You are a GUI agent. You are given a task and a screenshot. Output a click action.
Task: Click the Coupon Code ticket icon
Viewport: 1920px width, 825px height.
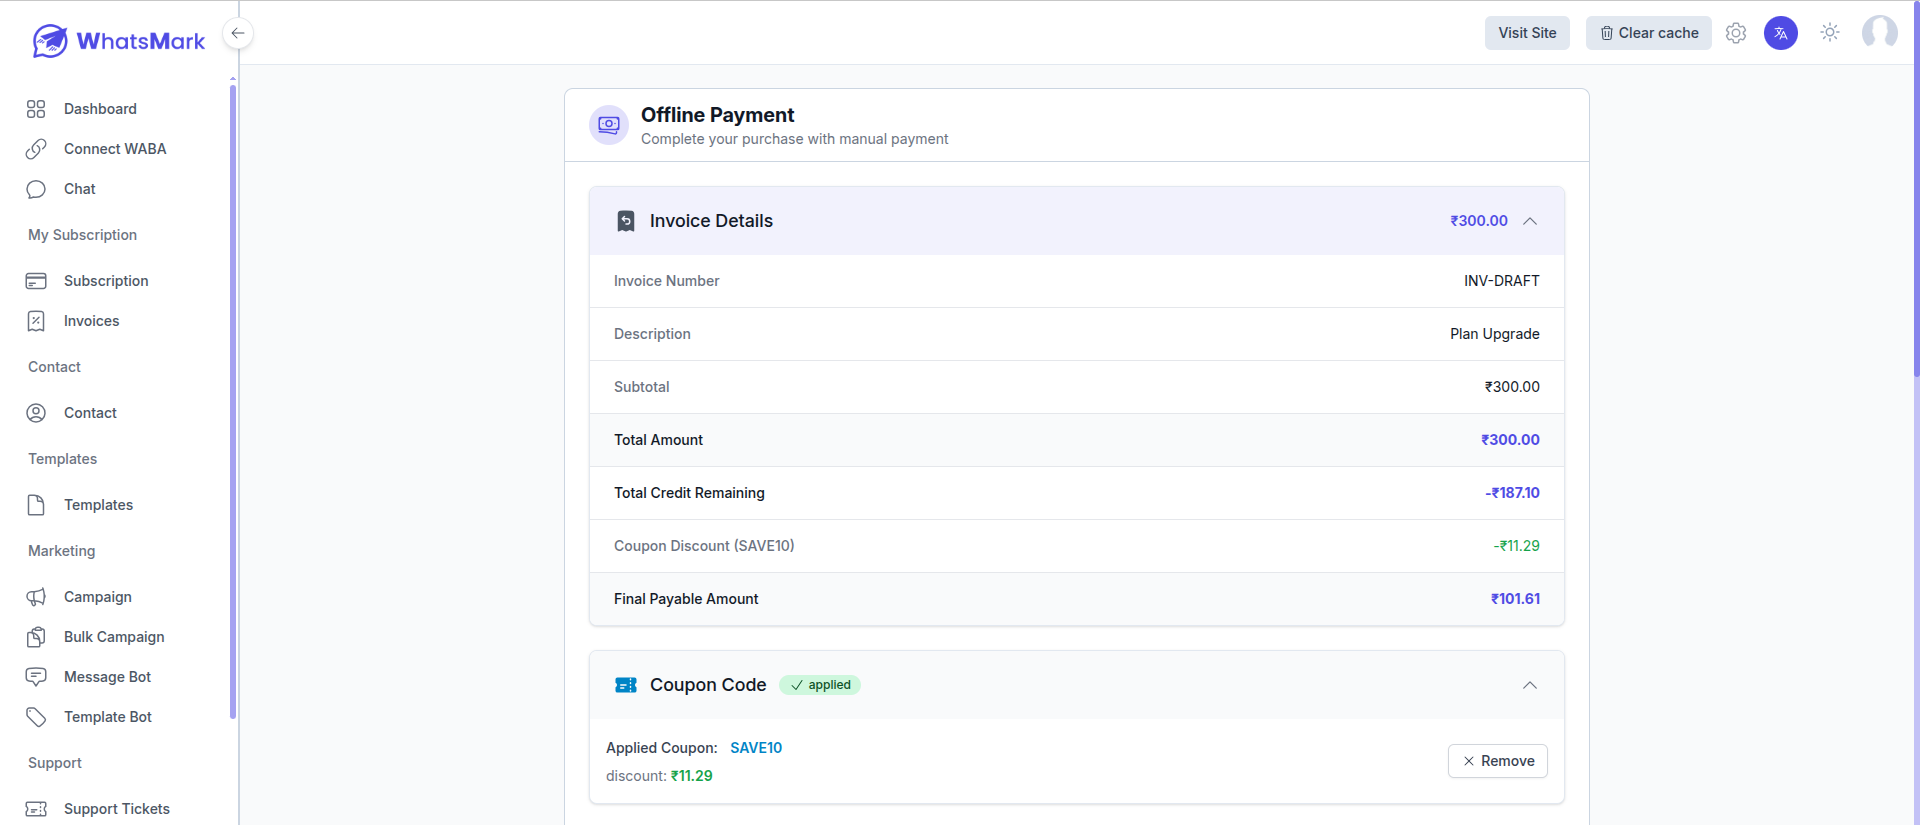[626, 685]
